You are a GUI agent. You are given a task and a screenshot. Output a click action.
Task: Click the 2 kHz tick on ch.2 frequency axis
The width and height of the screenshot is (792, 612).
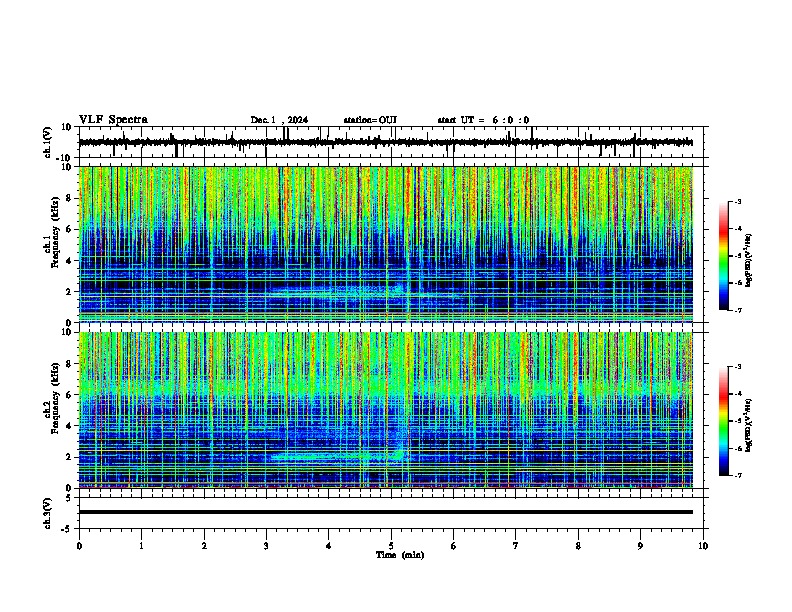(69, 457)
